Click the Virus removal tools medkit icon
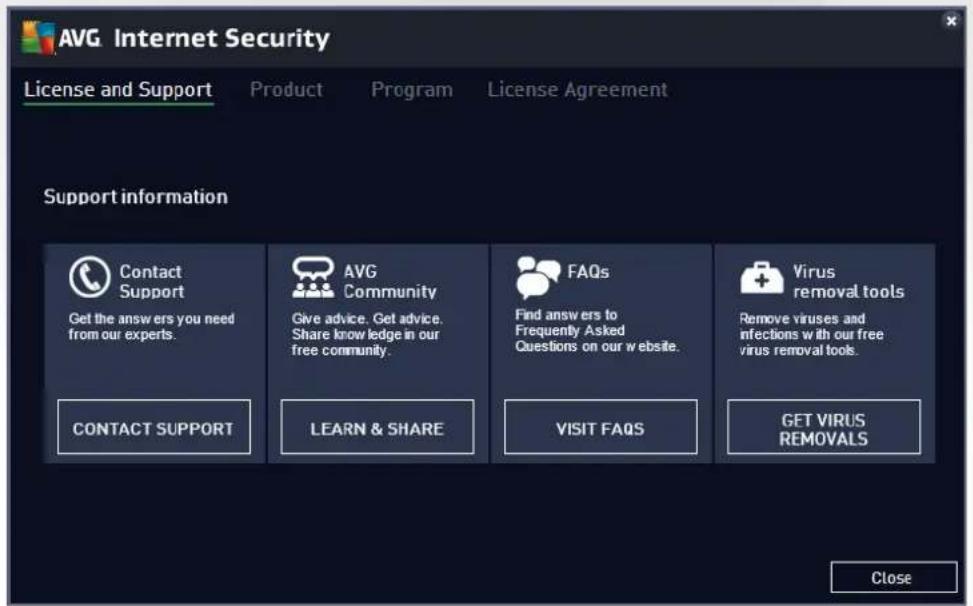 761,278
